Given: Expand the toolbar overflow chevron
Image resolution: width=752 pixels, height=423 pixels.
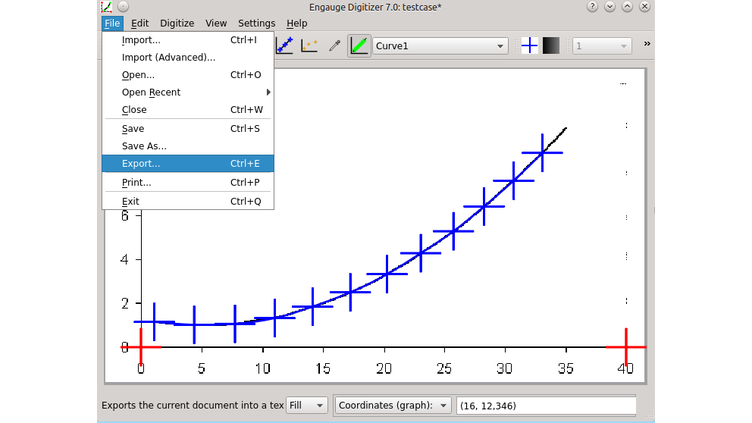Looking at the screenshot, I should click(x=646, y=45).
